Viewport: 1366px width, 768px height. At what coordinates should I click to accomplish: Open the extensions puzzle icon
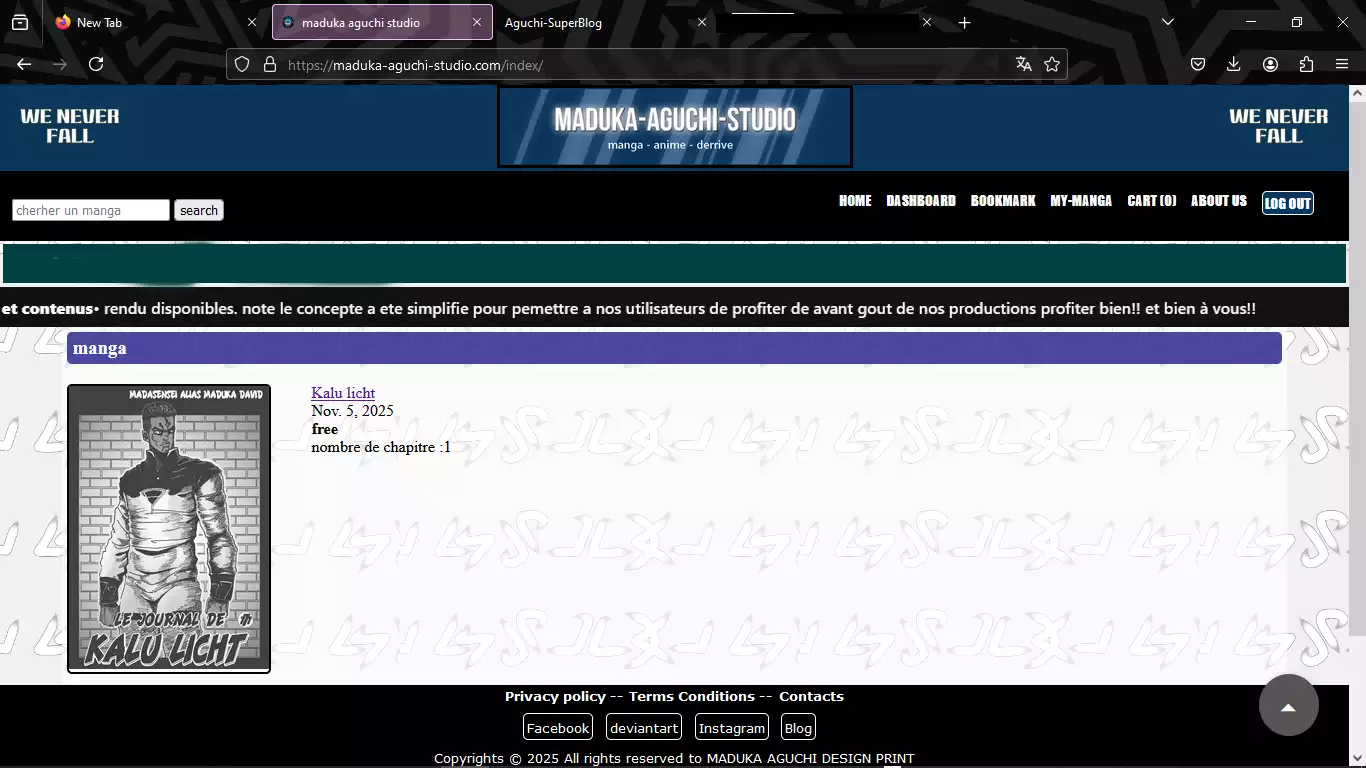tap(1306, 64)
